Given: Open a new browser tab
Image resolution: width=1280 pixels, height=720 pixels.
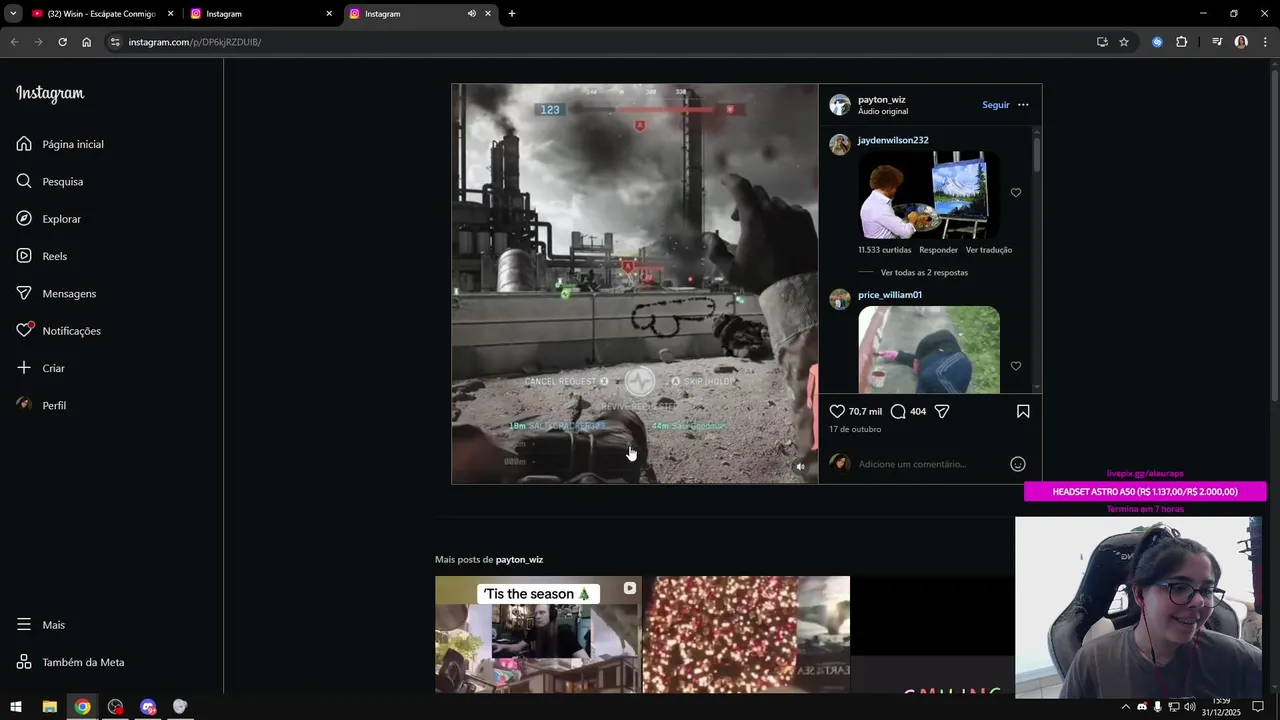Looking at the screenshot, I should [x=512, y=14].
